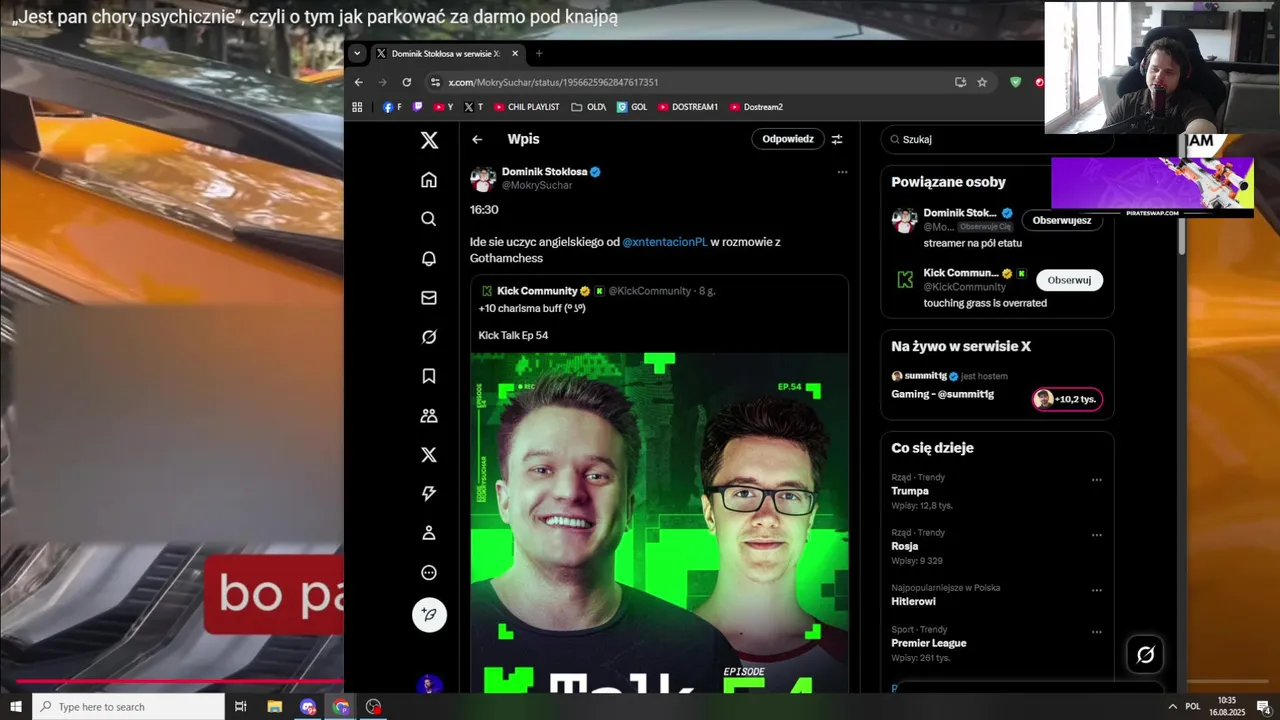Screen dimensions: 1280x720
Task: Open the three-dot menu on Dominik Stokłosa's post
Action: tap(842, 172)
